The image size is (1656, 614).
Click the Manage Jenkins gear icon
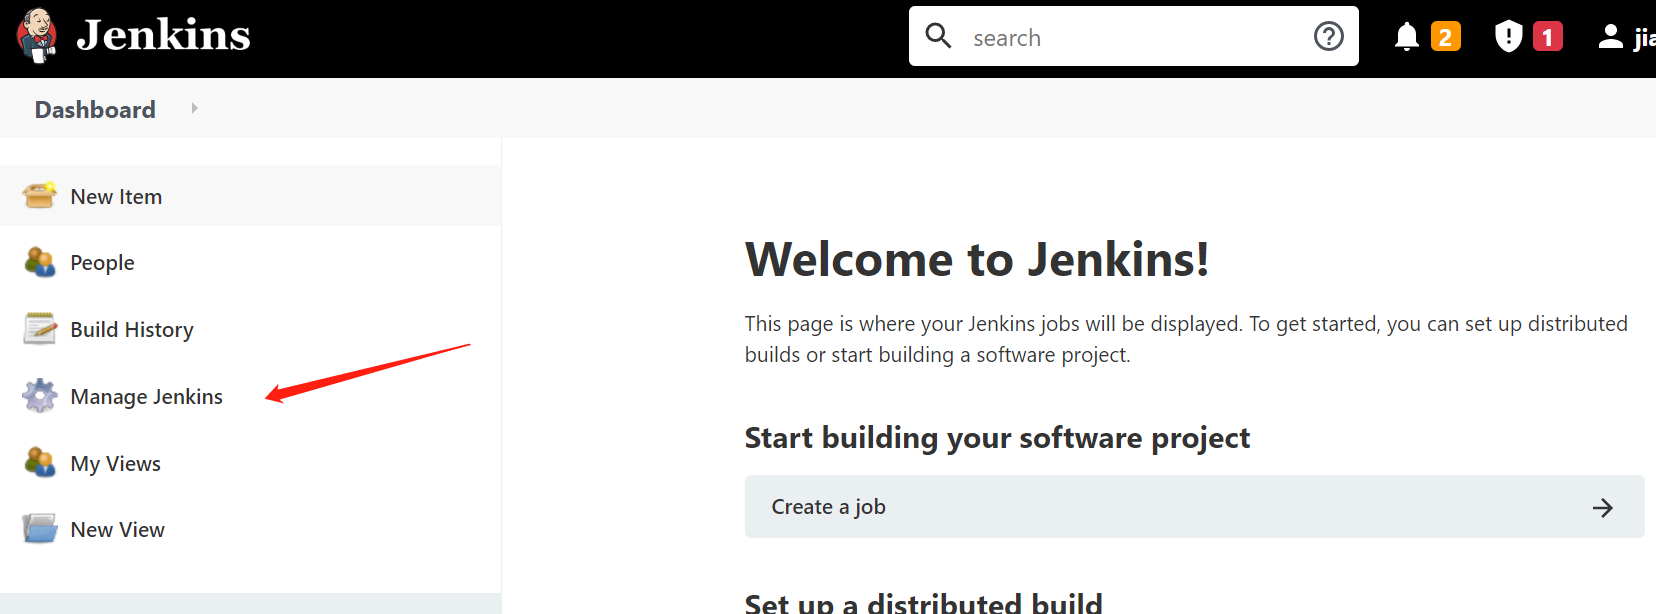tap(40, 396)
